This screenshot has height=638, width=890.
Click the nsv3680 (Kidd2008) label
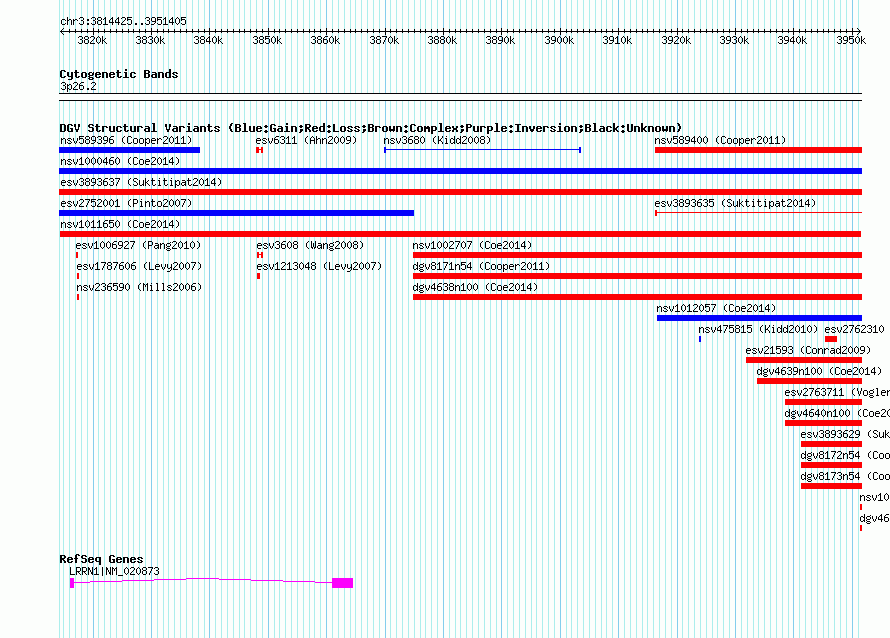437,140
